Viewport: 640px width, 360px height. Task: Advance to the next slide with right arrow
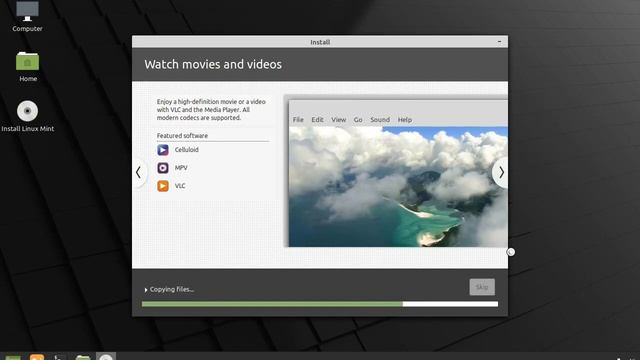[501, 173]
